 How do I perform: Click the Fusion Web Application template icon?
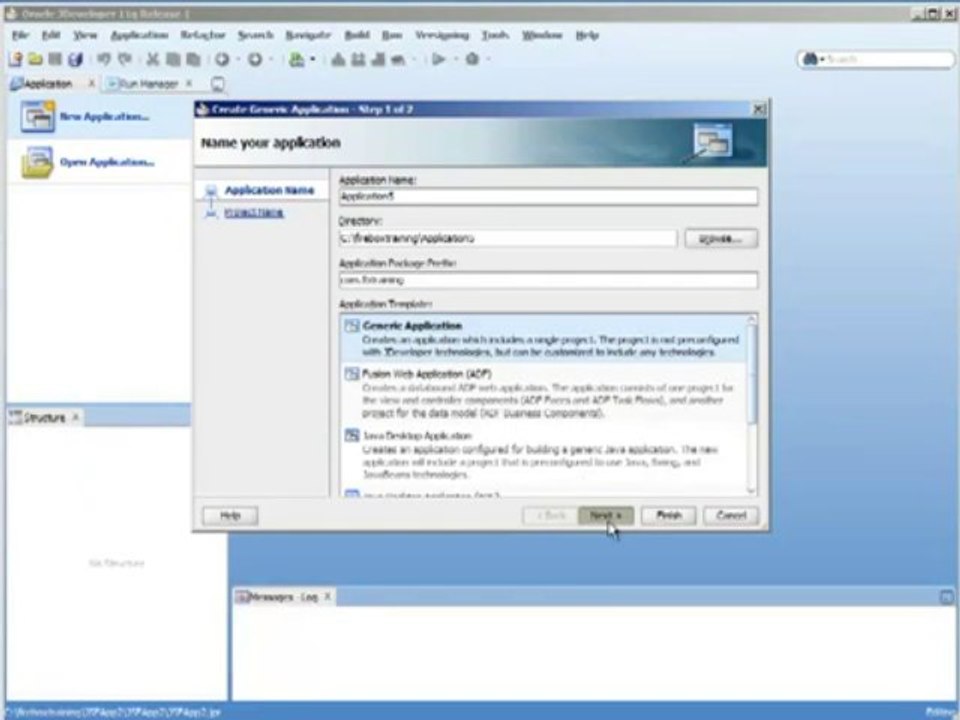point(351,373)
